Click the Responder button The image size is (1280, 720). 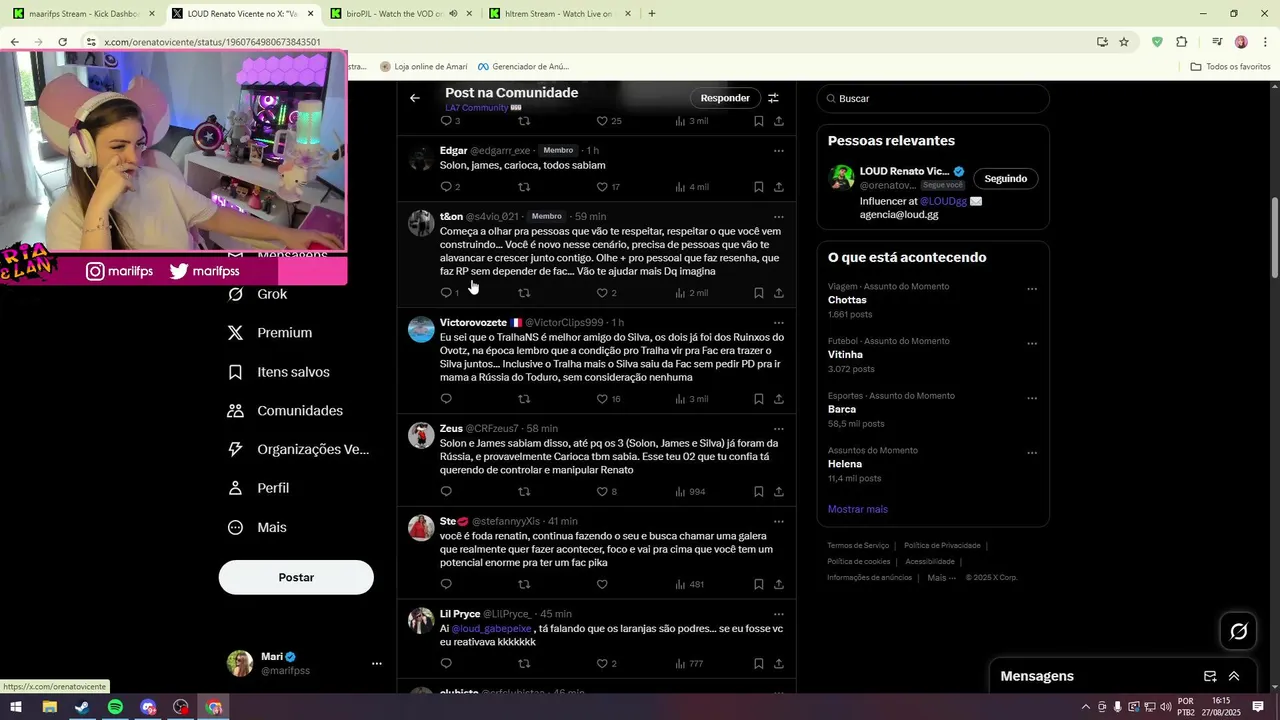tap(725, 98)
